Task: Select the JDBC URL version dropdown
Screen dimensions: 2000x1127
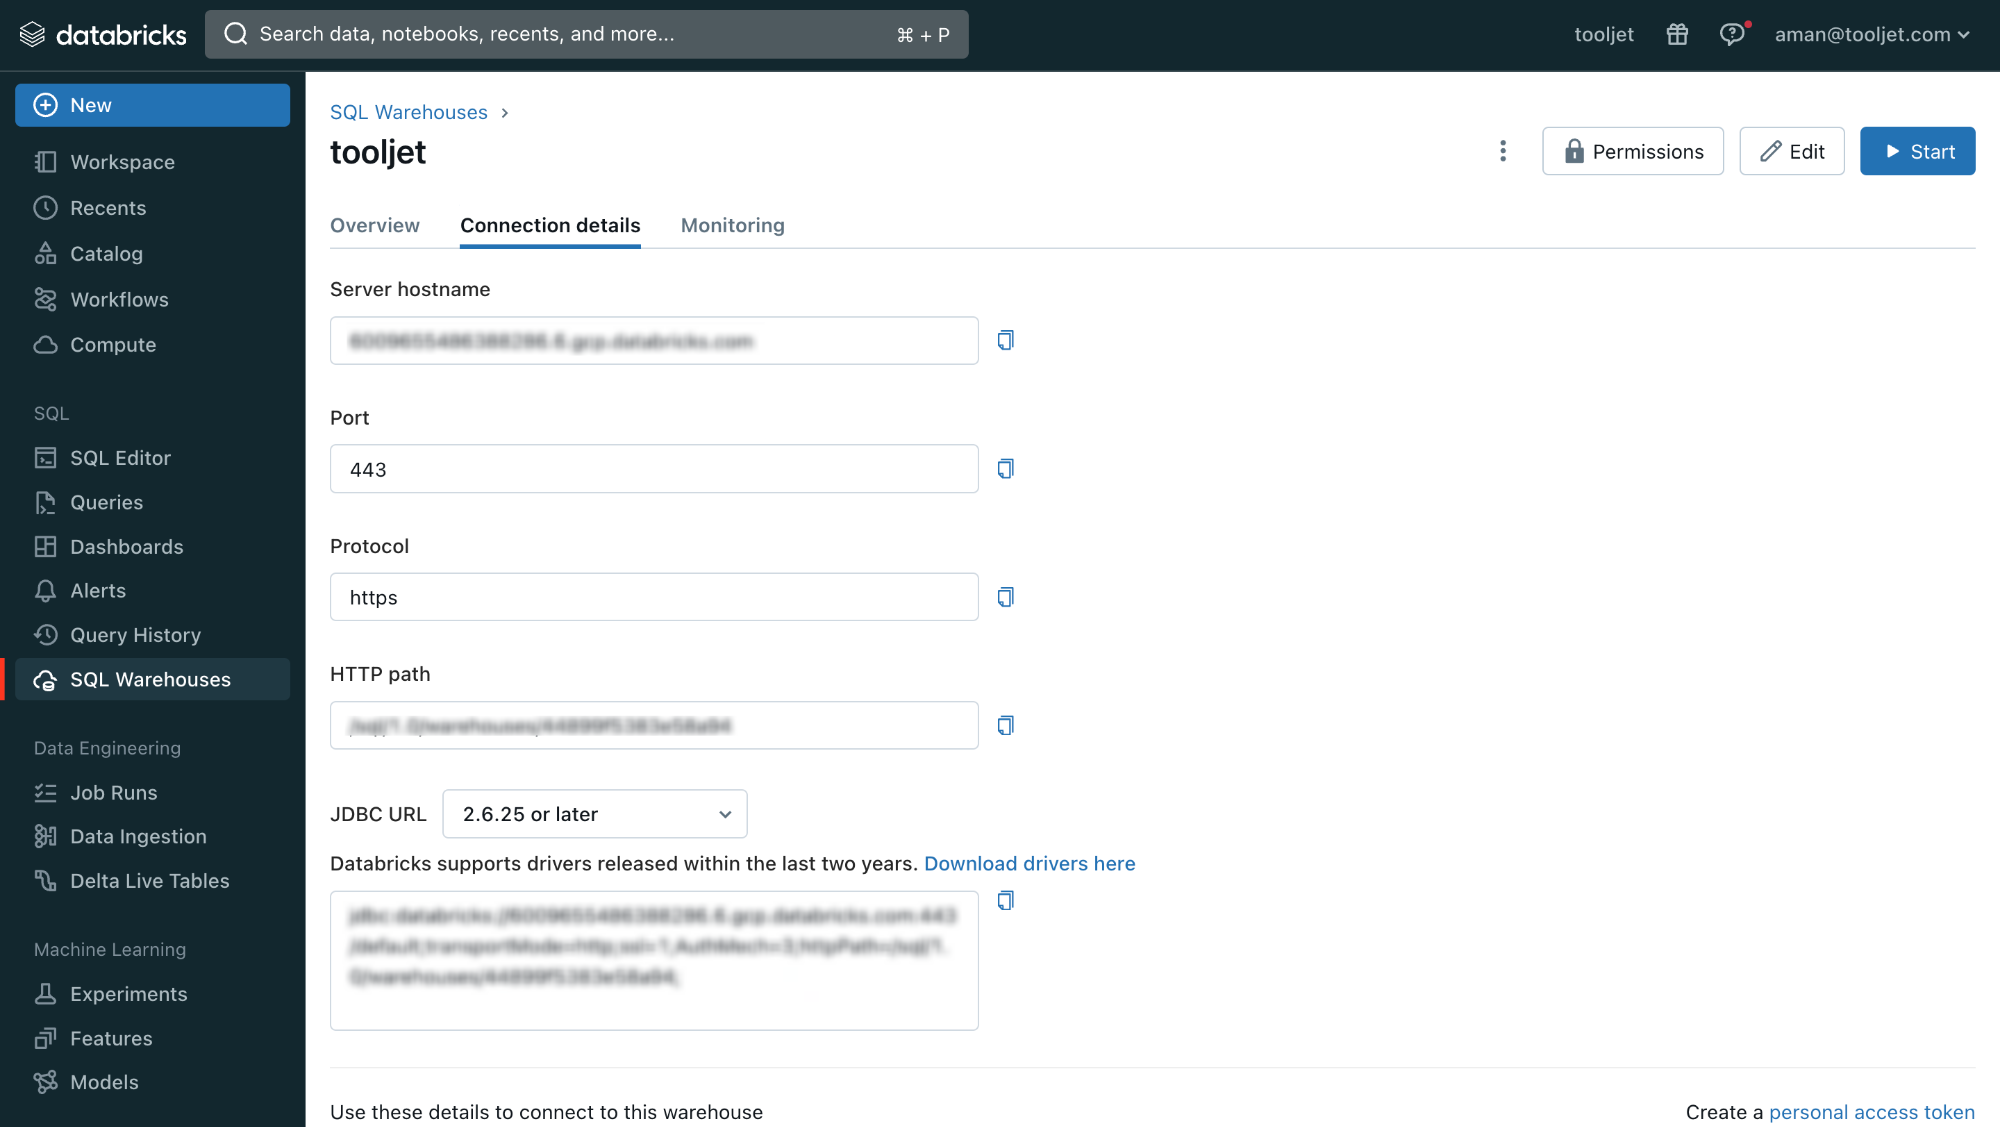Action: [x=593, y=814]
